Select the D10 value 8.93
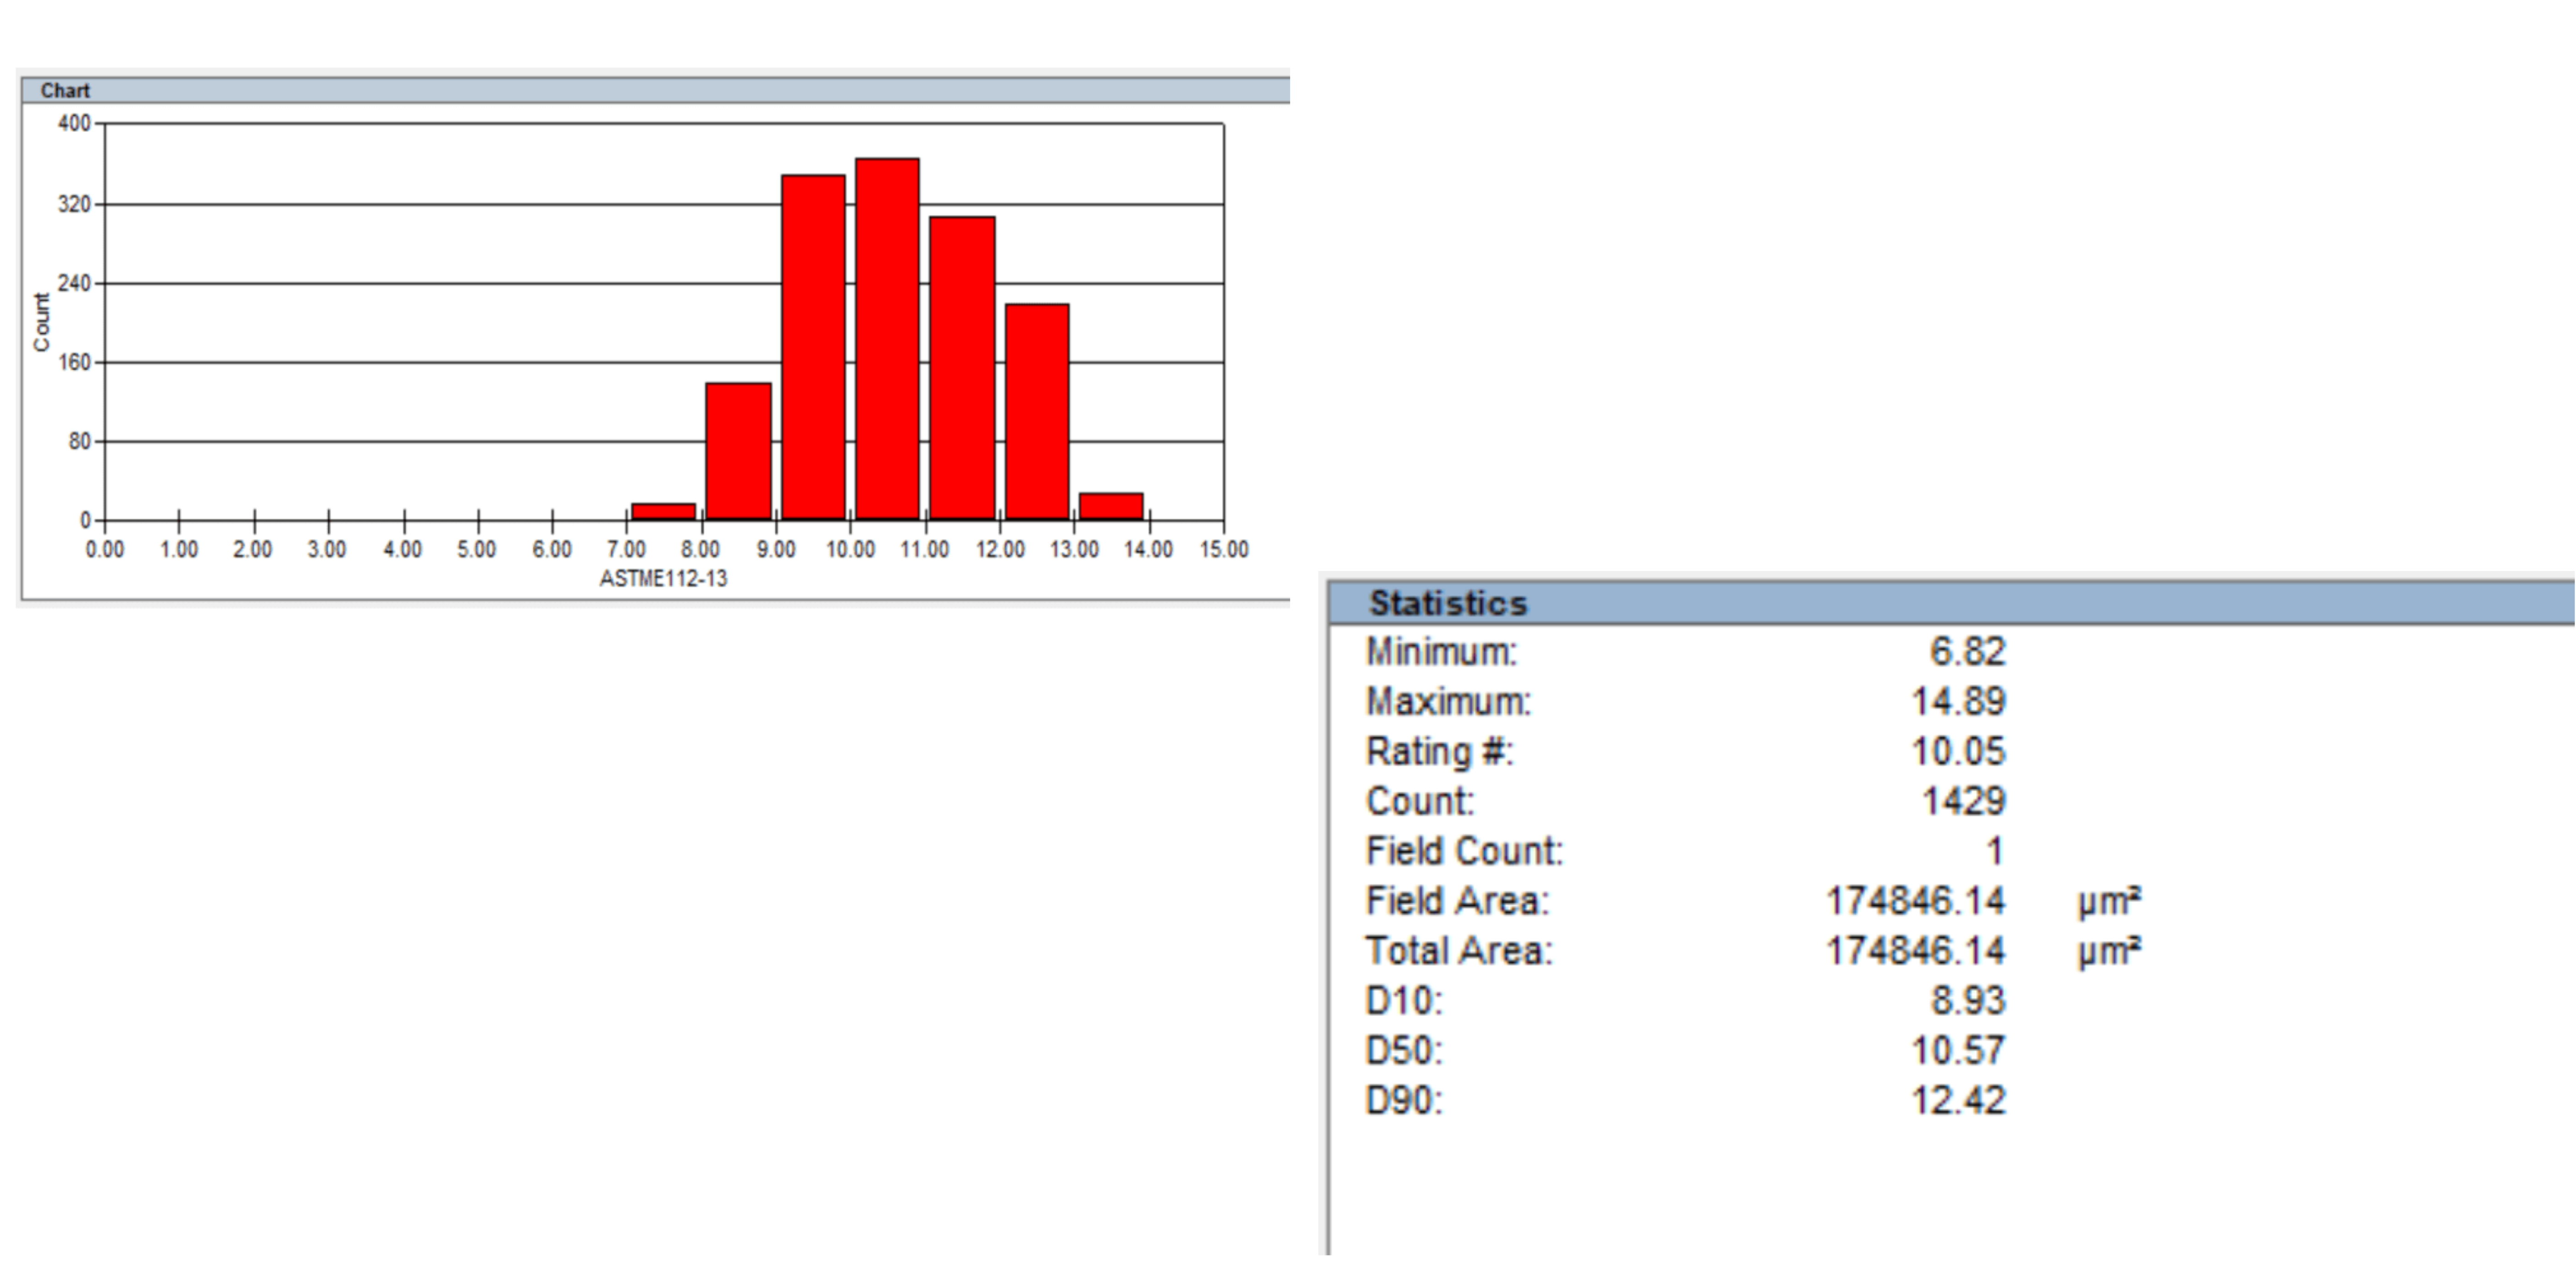 (x=1968, y=1001)
